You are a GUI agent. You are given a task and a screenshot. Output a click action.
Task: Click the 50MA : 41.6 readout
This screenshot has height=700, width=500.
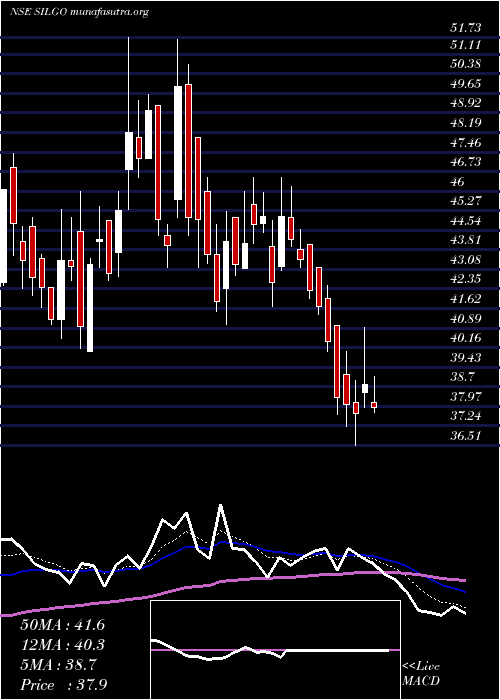(x=62, y=625)
